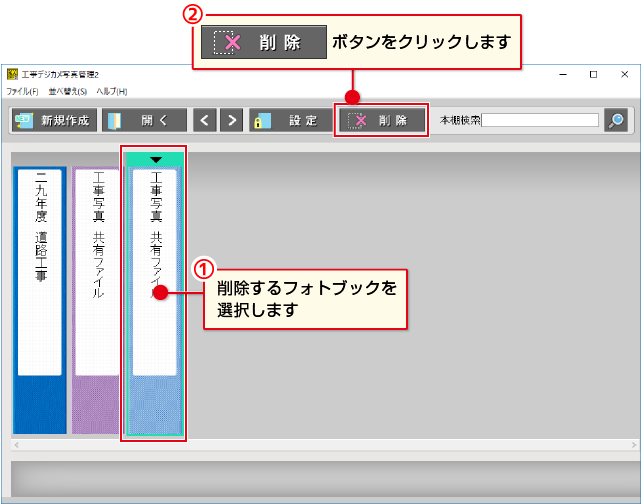641x504 pixels.
Task: Open the ファイル(F) menu
Action: (22, 91)
